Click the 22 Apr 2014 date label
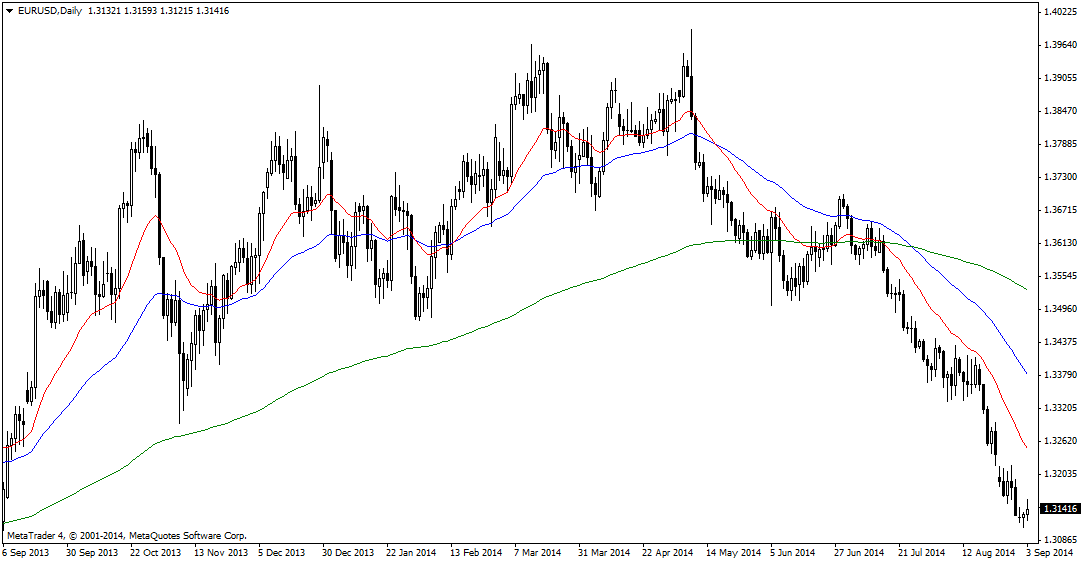The width and height of the screenshot is (1081, 561). (667, 553)
